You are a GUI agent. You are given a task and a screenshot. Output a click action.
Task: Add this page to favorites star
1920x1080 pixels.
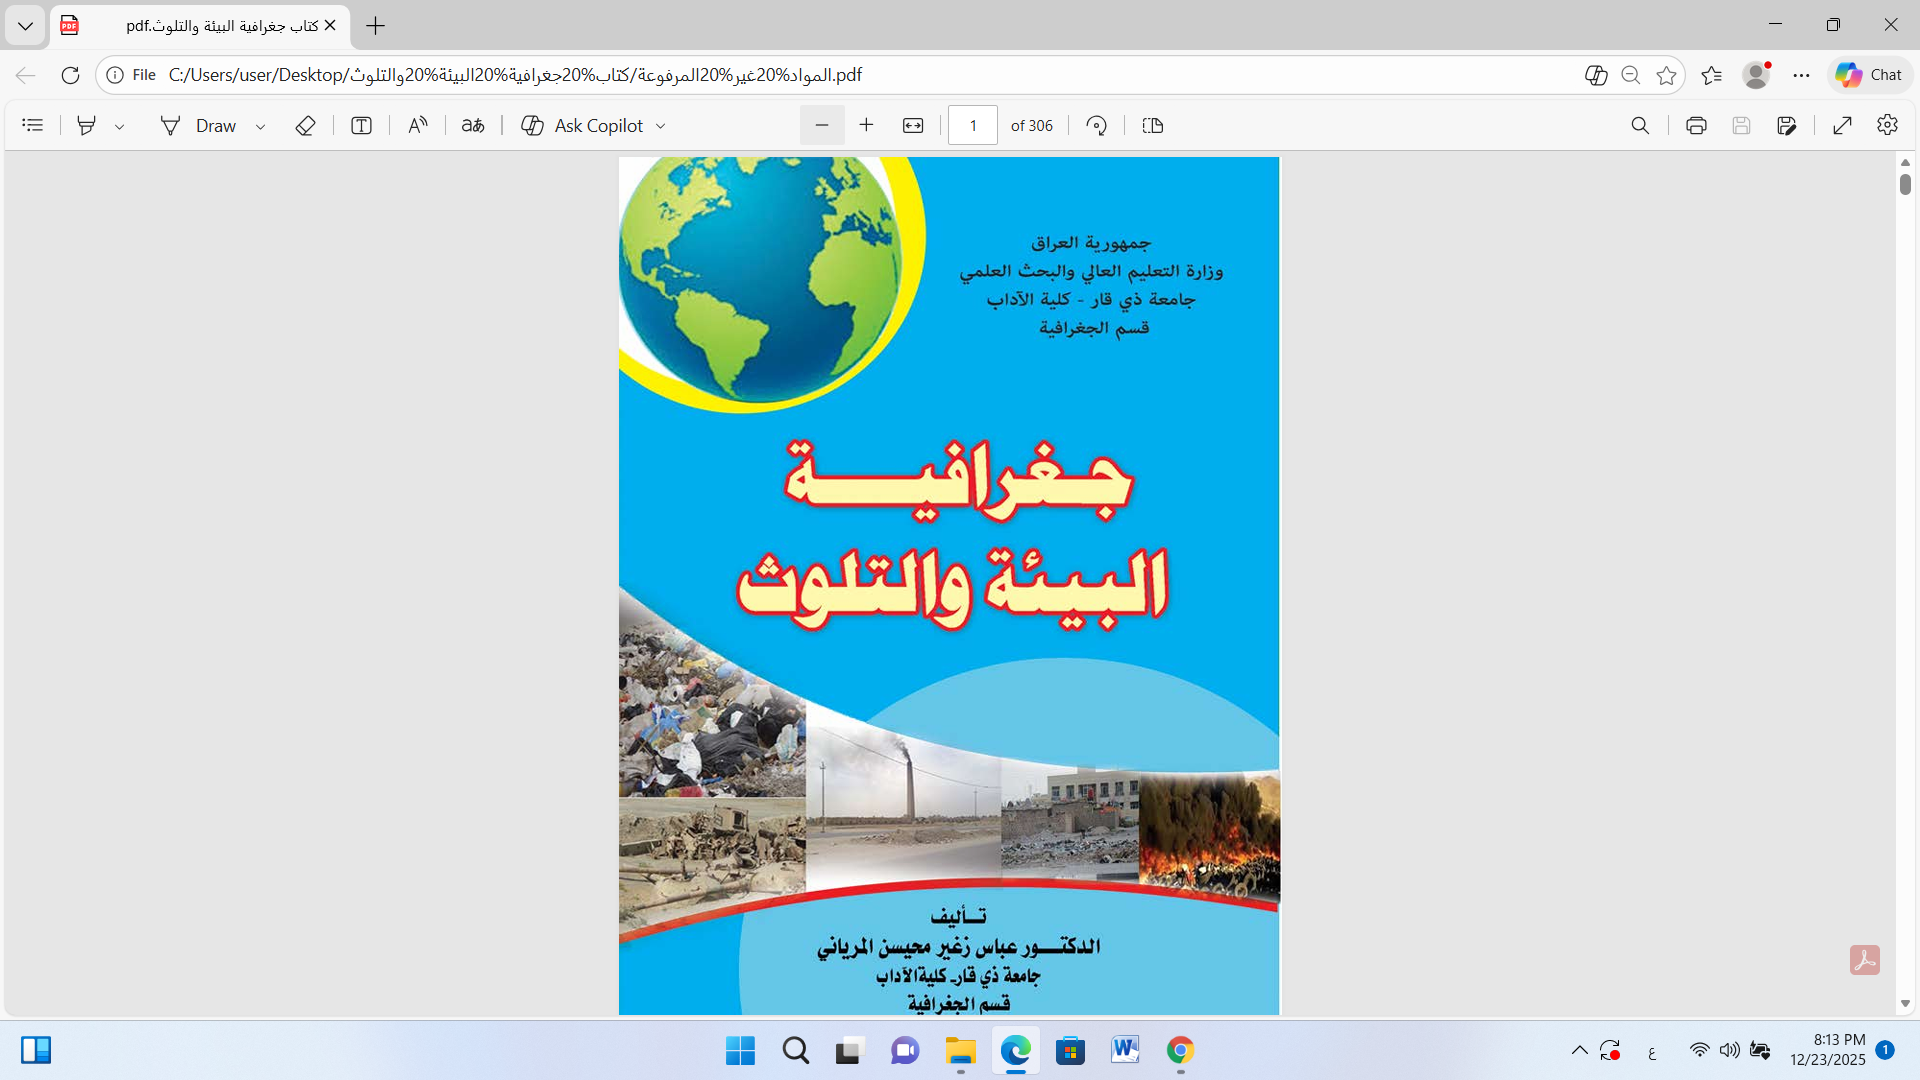pyautogui.click(x=1666, y=75)
